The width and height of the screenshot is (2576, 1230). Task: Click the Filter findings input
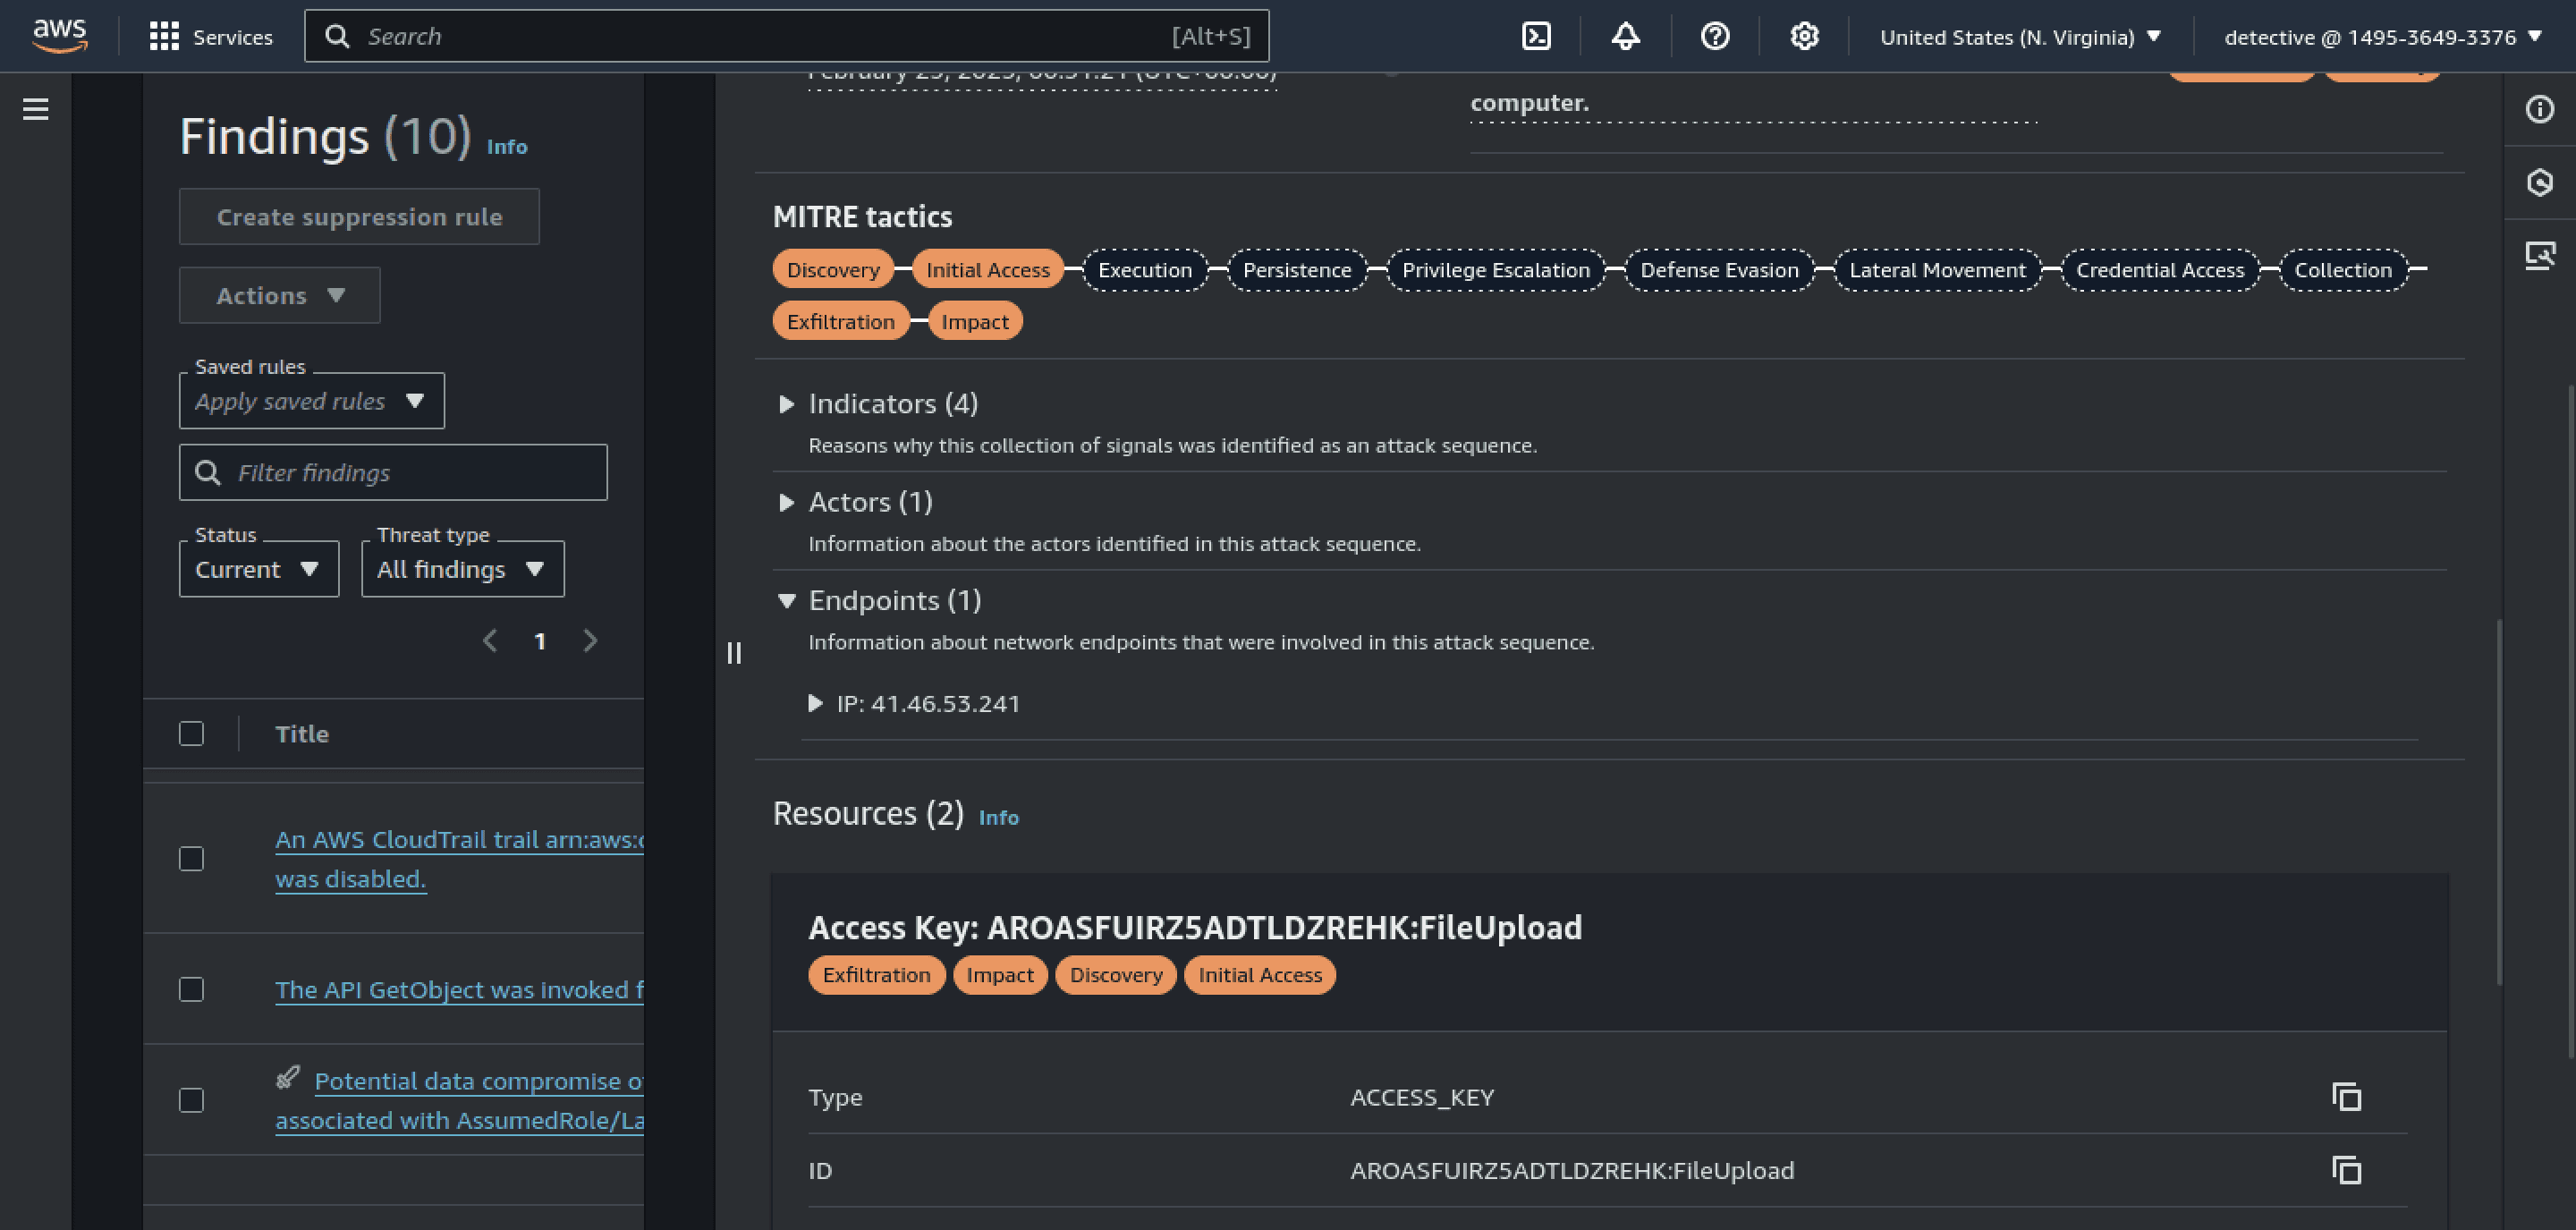pyautogui.click(x=393, y=472)
